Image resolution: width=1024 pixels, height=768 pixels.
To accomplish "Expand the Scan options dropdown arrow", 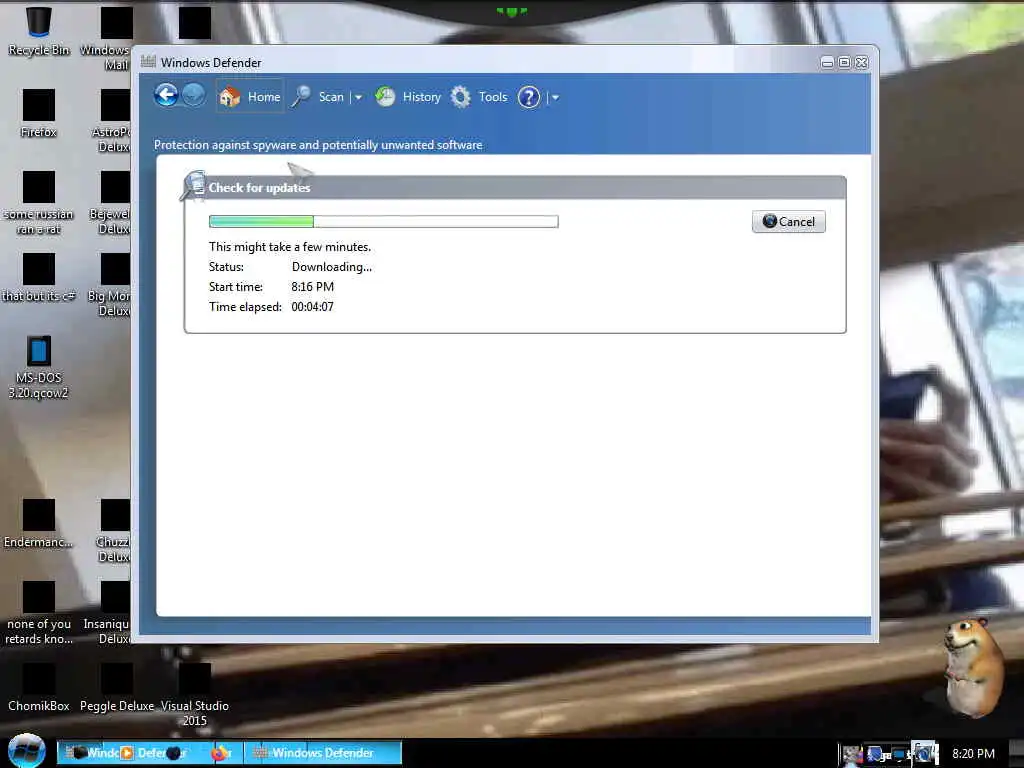I will (x=358, y=97).
